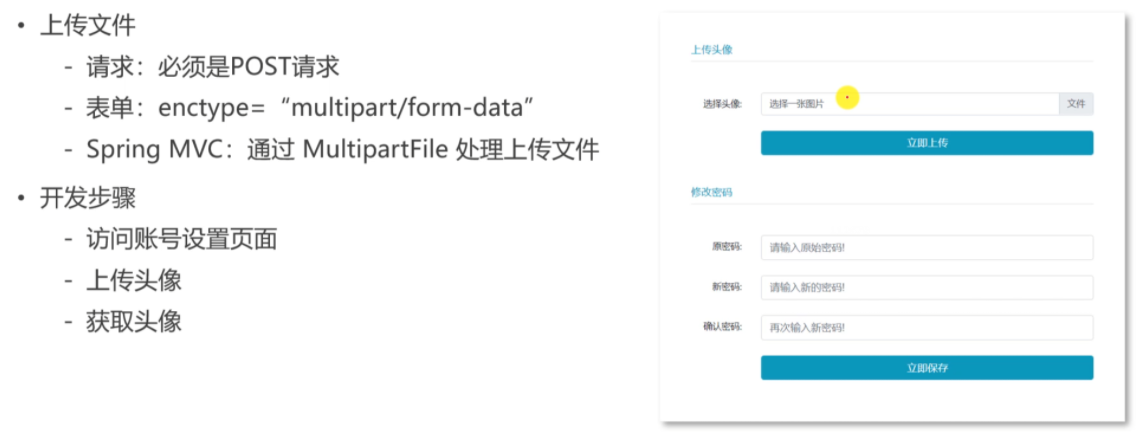Click the 原密码 field label
Viewport: 1138px width, 434px height.
tap(728, 248)
